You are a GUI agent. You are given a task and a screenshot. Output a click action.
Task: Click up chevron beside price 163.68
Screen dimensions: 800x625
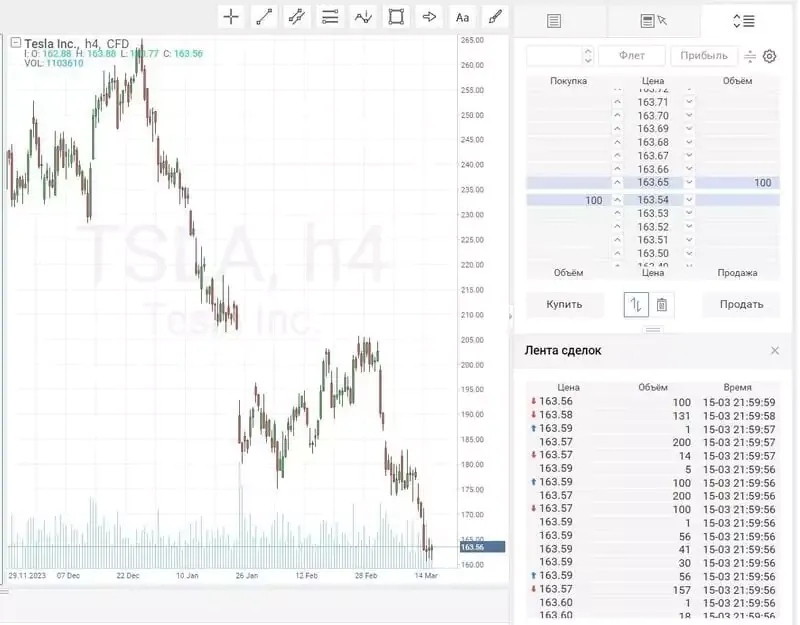click(617, 142)
